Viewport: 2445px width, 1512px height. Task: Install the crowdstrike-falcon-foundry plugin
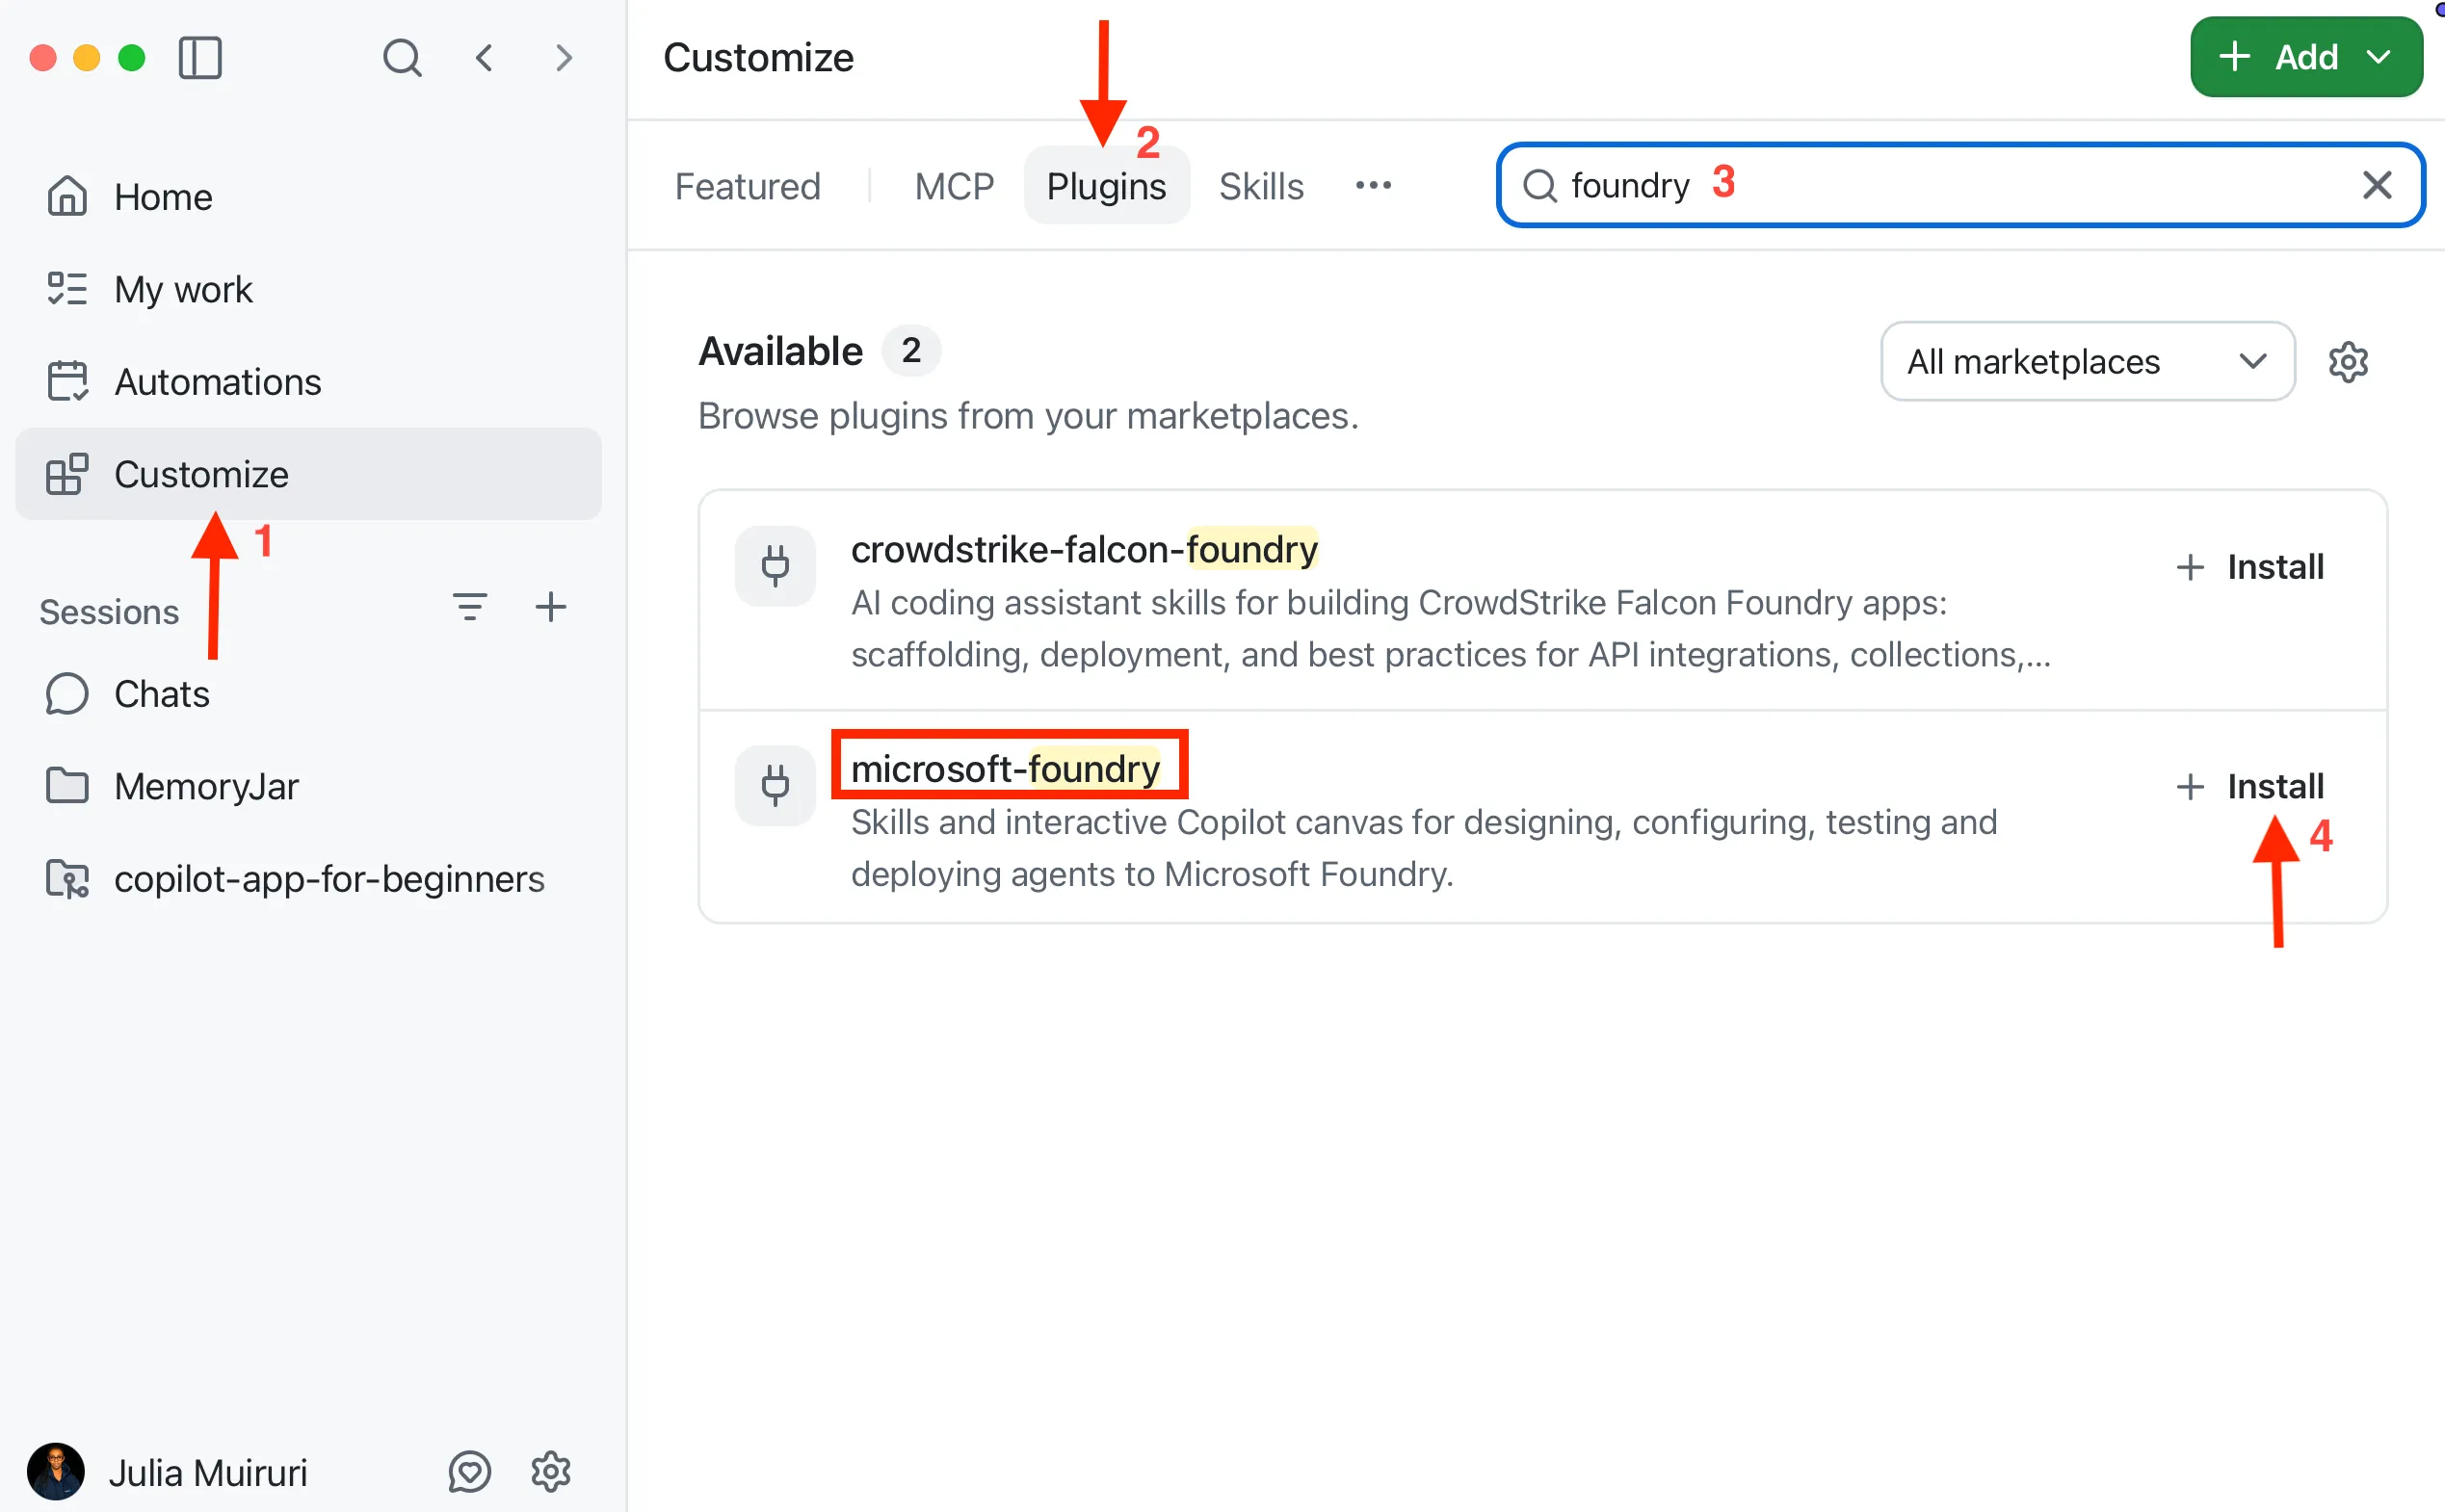point(2250,567)
